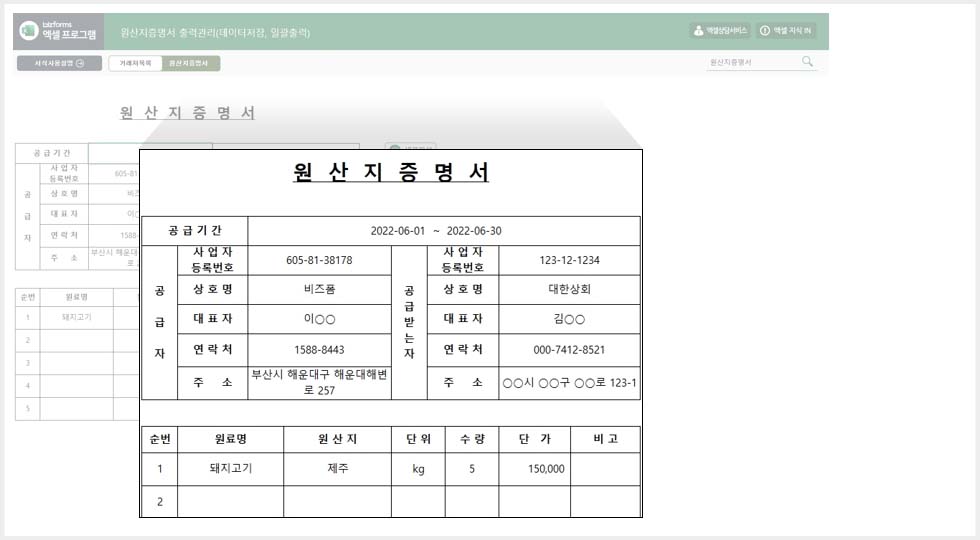Click the background sheet 돼지고기 cell
Screen dimensions: 980x540
click(x=76, y=318)
